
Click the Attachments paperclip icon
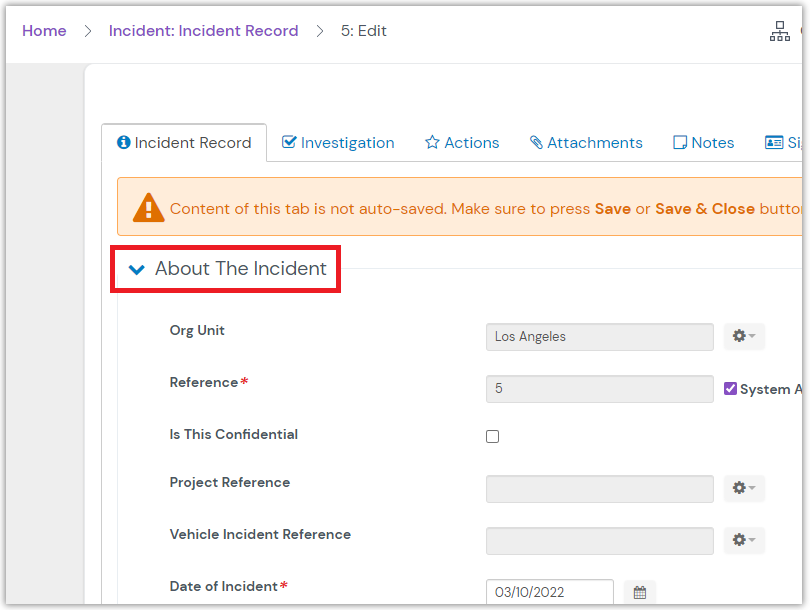point(536,142)
